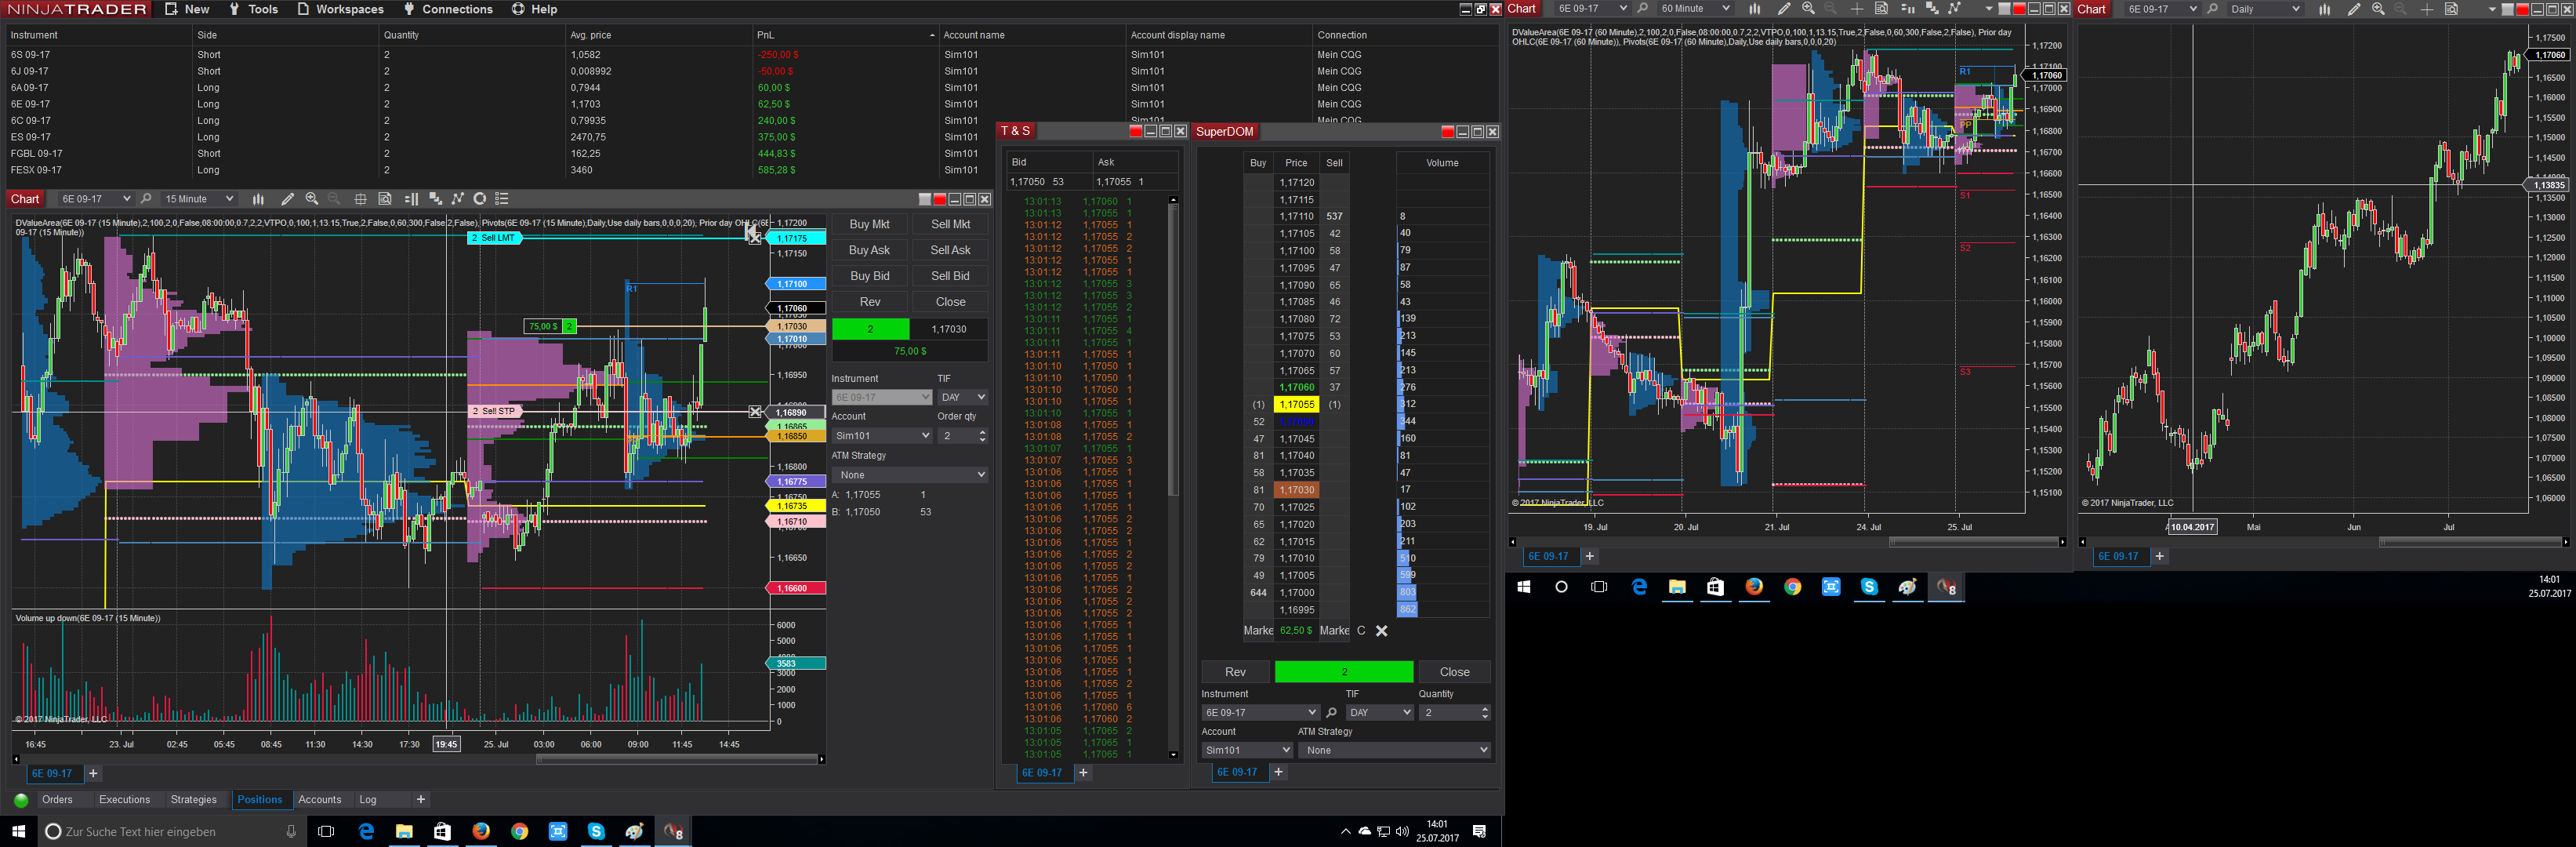
Task: Open Sim101 account dropdown in Chart Trader
Action: (x=882, y=436)
